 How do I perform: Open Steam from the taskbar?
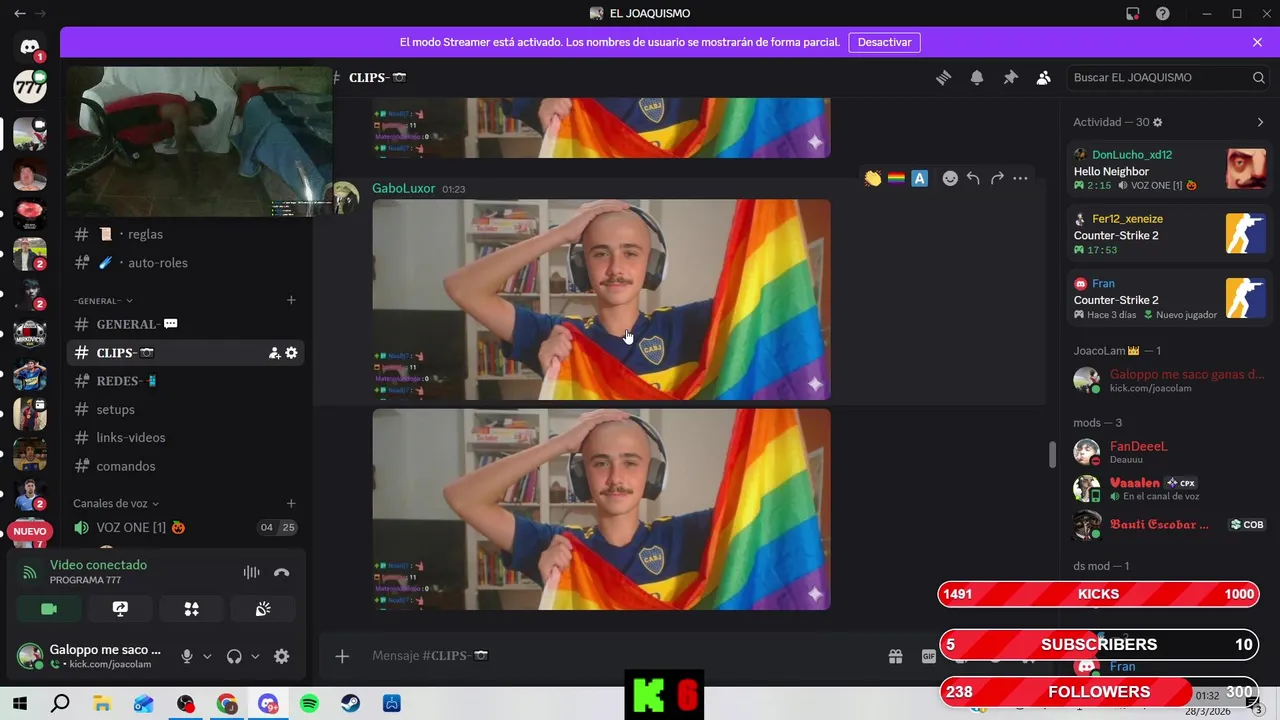(350, 704)
